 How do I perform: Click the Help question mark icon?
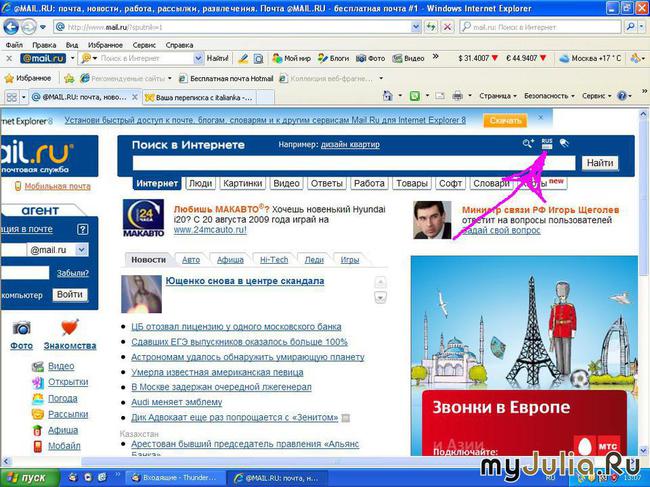coord(622,96)
